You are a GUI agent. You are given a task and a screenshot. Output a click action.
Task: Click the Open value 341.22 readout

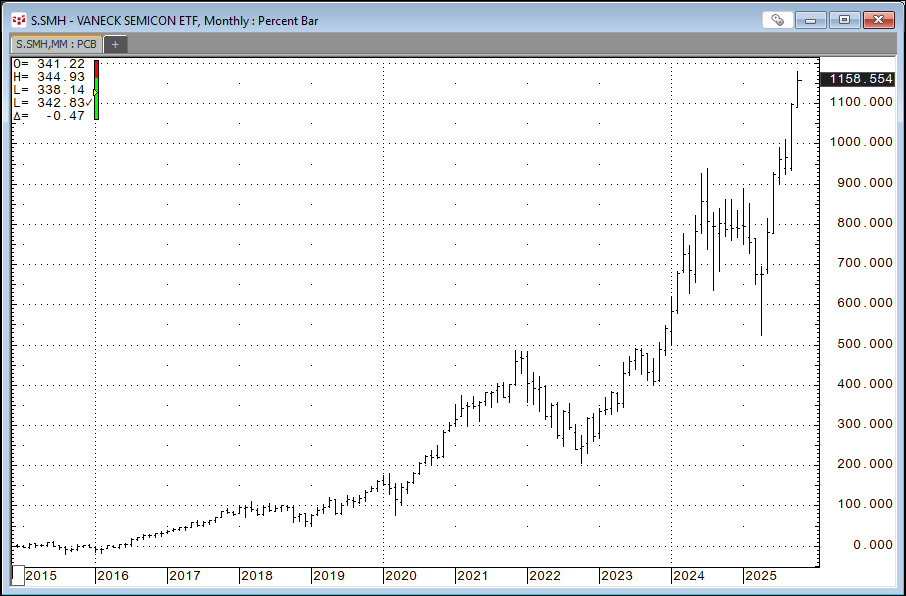[x=50, y=64]
